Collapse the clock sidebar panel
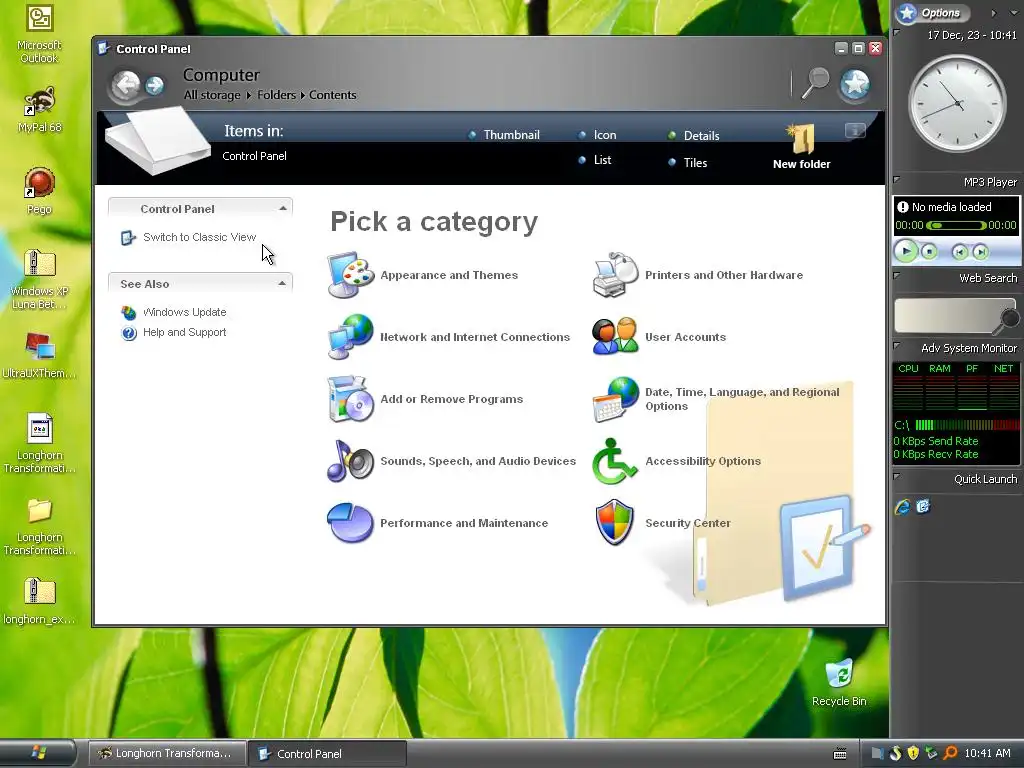Image resolution: width=1024 pixels, height=768 pixels. pos(897,32)
